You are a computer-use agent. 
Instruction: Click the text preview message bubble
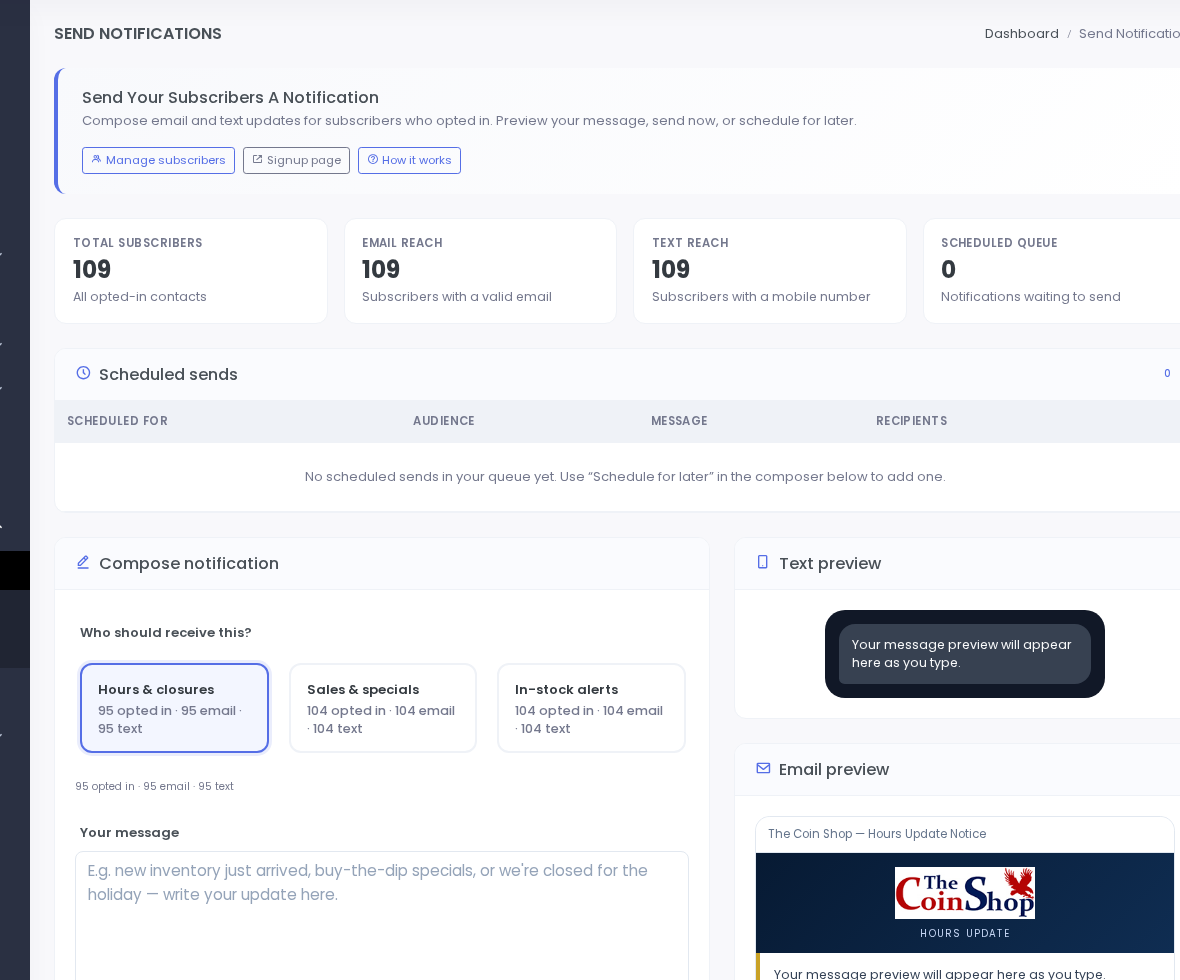click(965, 654)
